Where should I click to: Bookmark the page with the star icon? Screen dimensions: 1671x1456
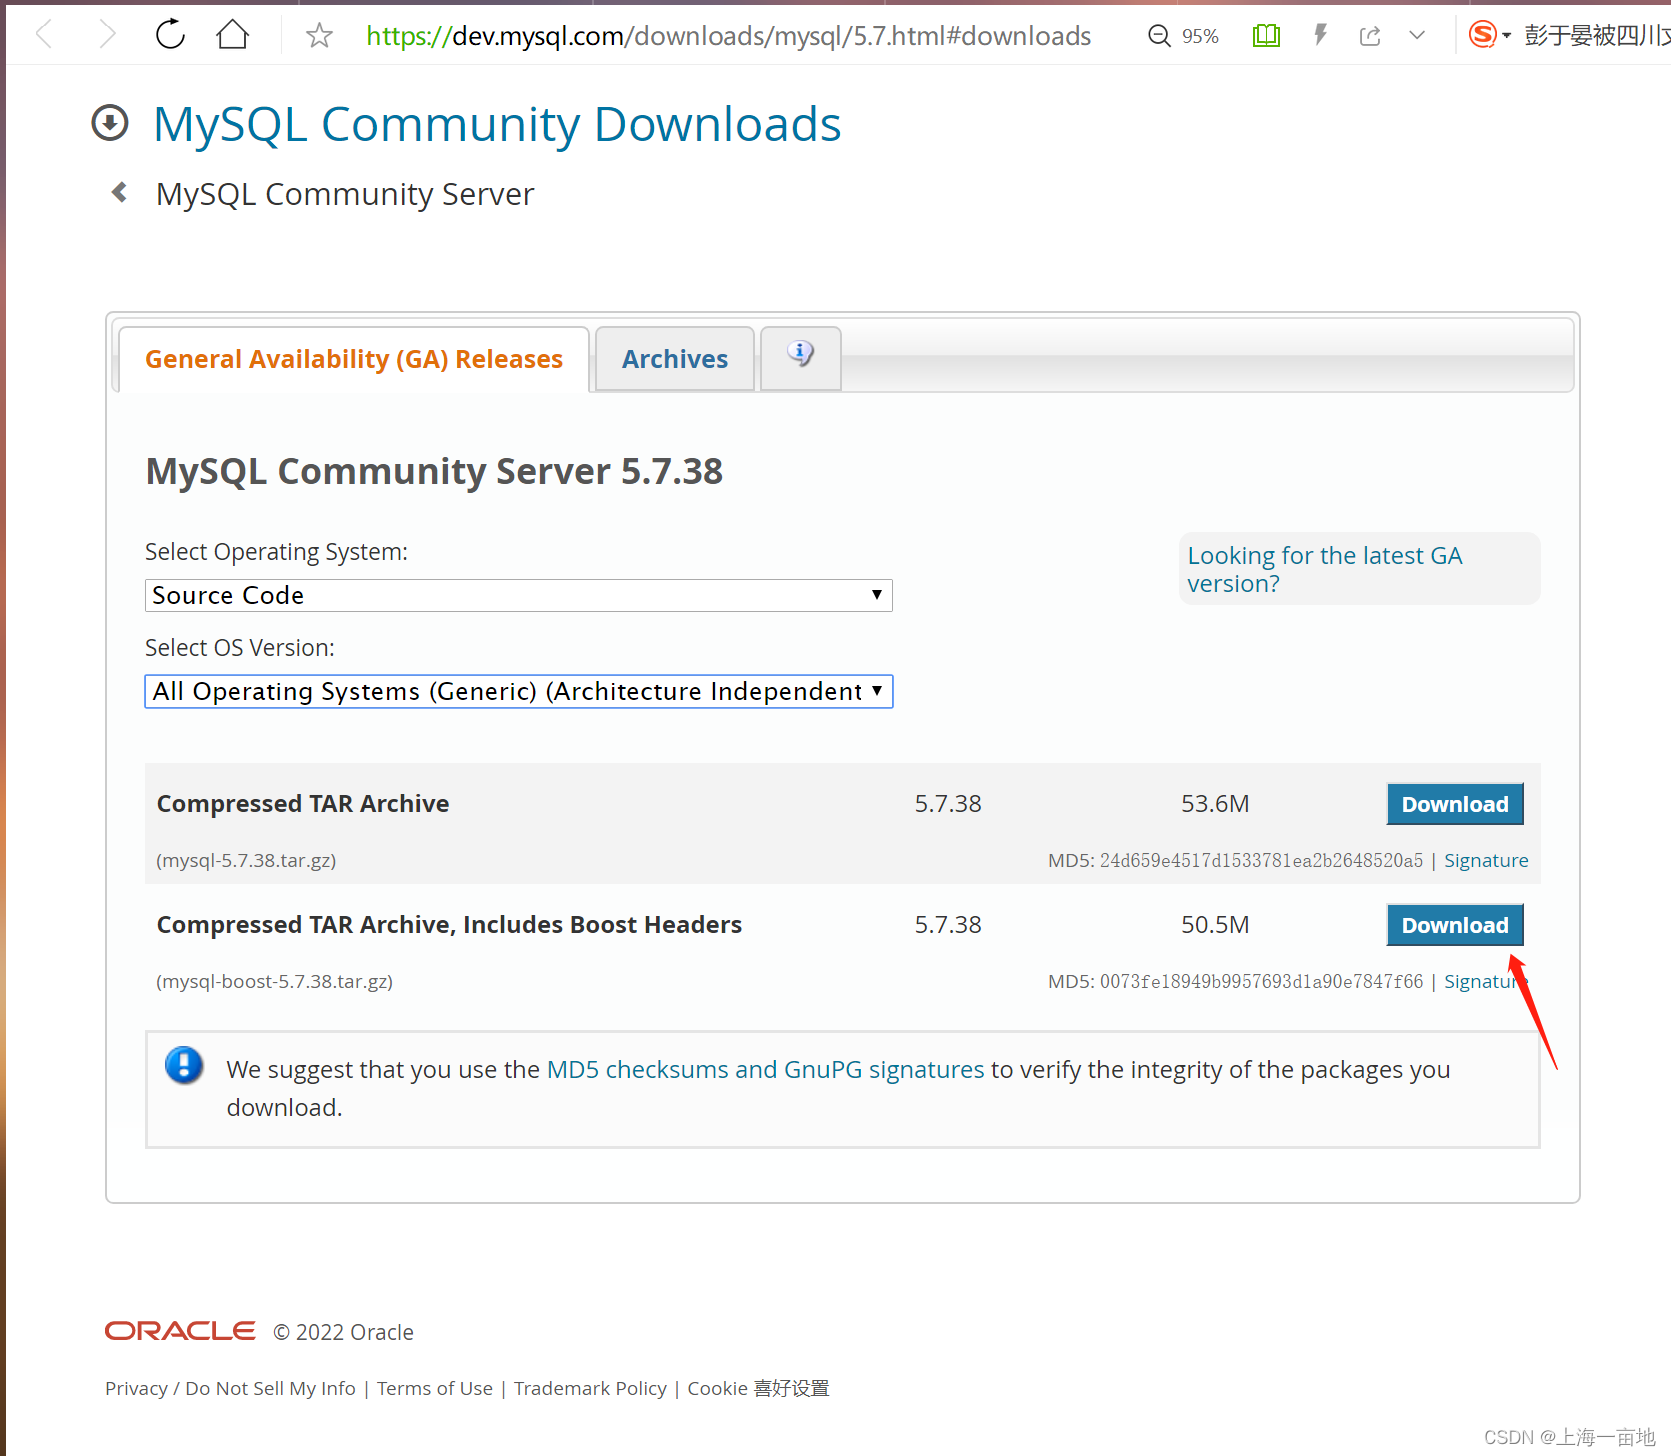point(319,36)
